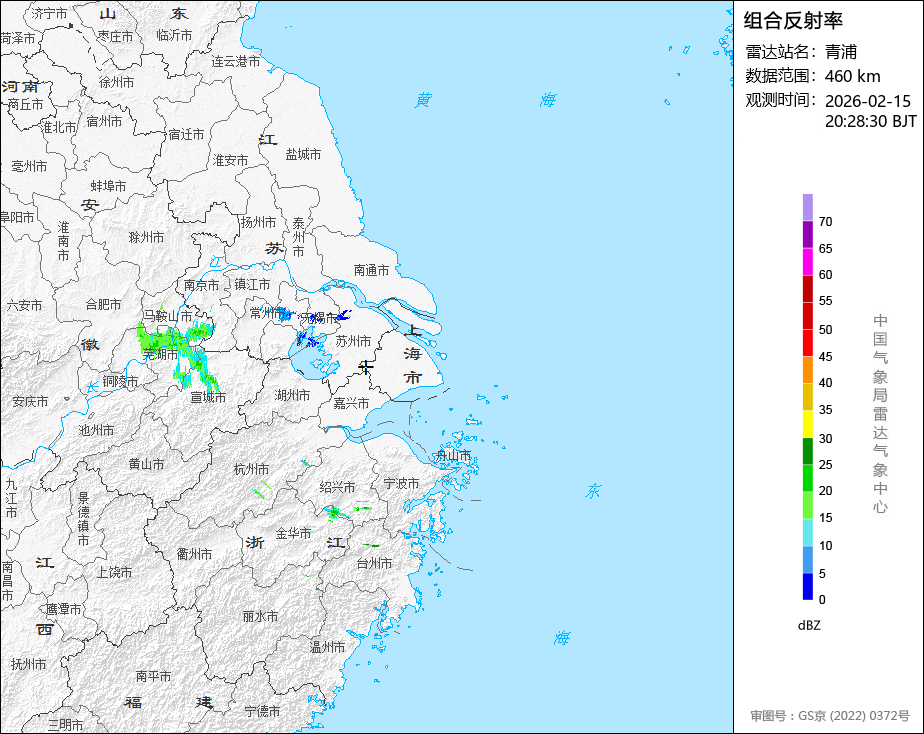This screenshot has height=734, width=924.
Task: Click the 苏州市 city label
Action: tap(354, 341)
